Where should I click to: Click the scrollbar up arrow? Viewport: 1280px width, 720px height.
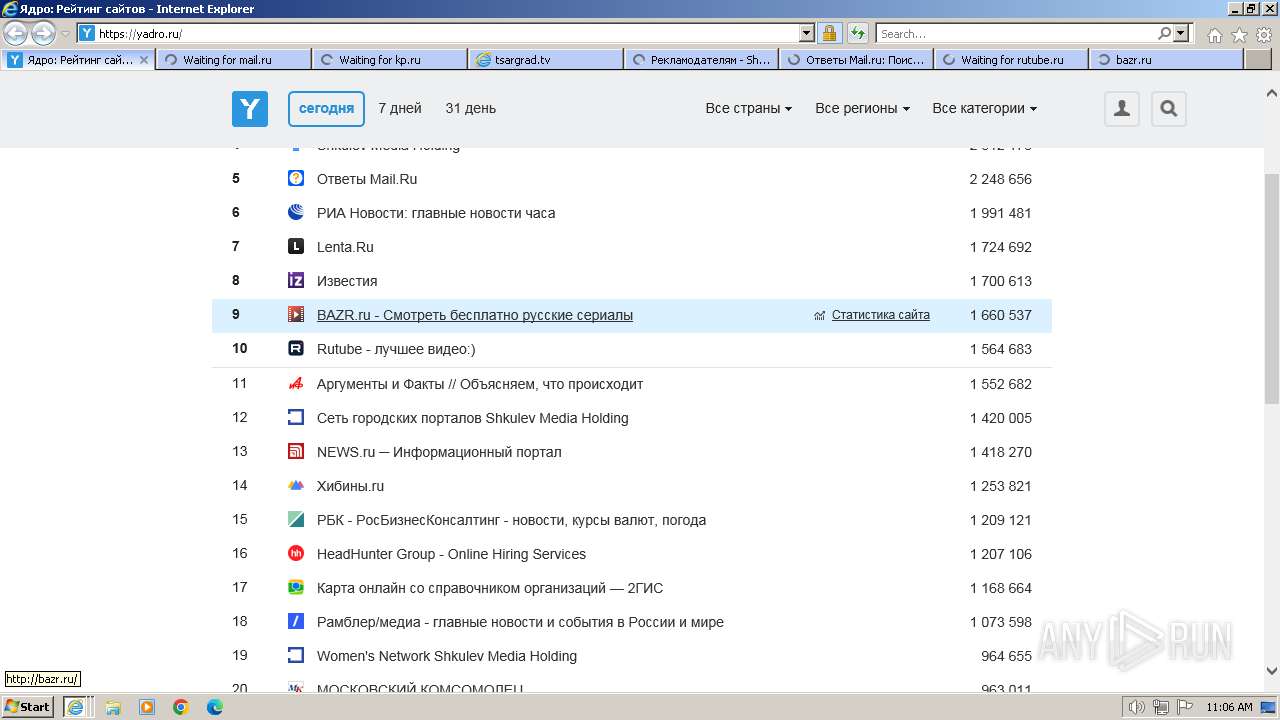pos(1272,93)
